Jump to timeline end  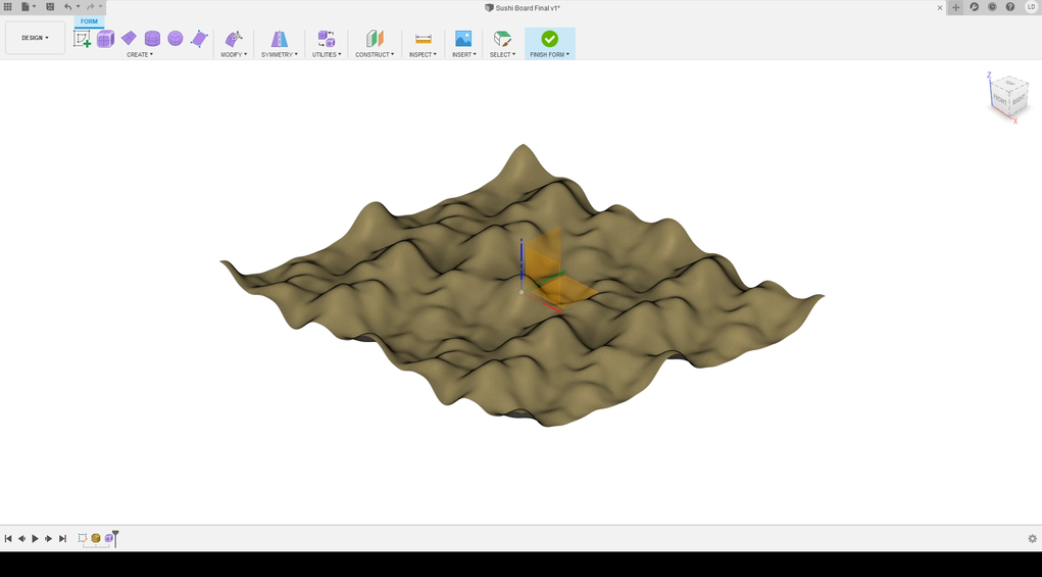pos(62,538)
